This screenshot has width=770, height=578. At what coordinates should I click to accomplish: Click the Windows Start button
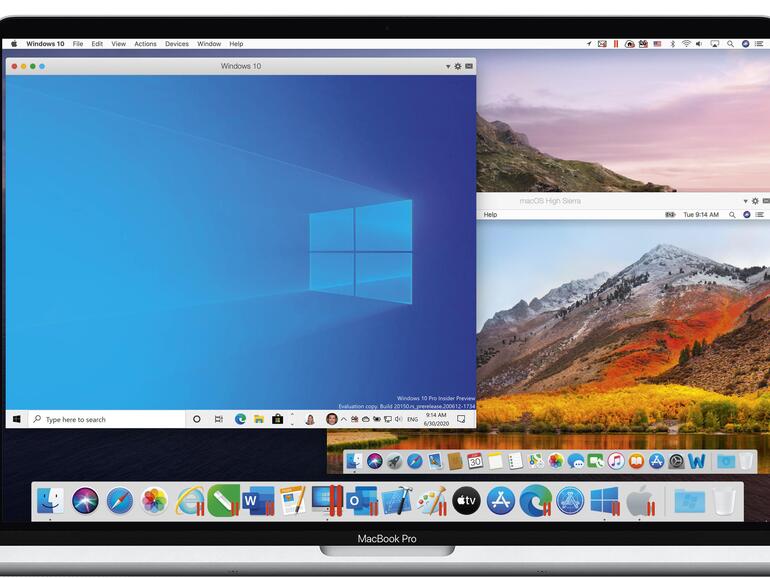tap(17, 419)
